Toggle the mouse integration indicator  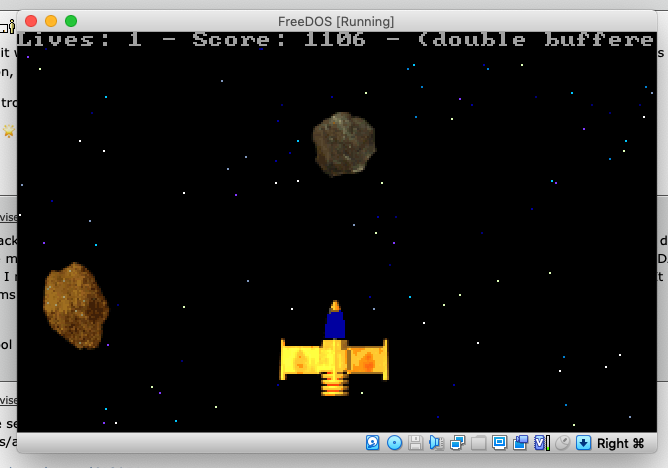[x=563, y=443]
